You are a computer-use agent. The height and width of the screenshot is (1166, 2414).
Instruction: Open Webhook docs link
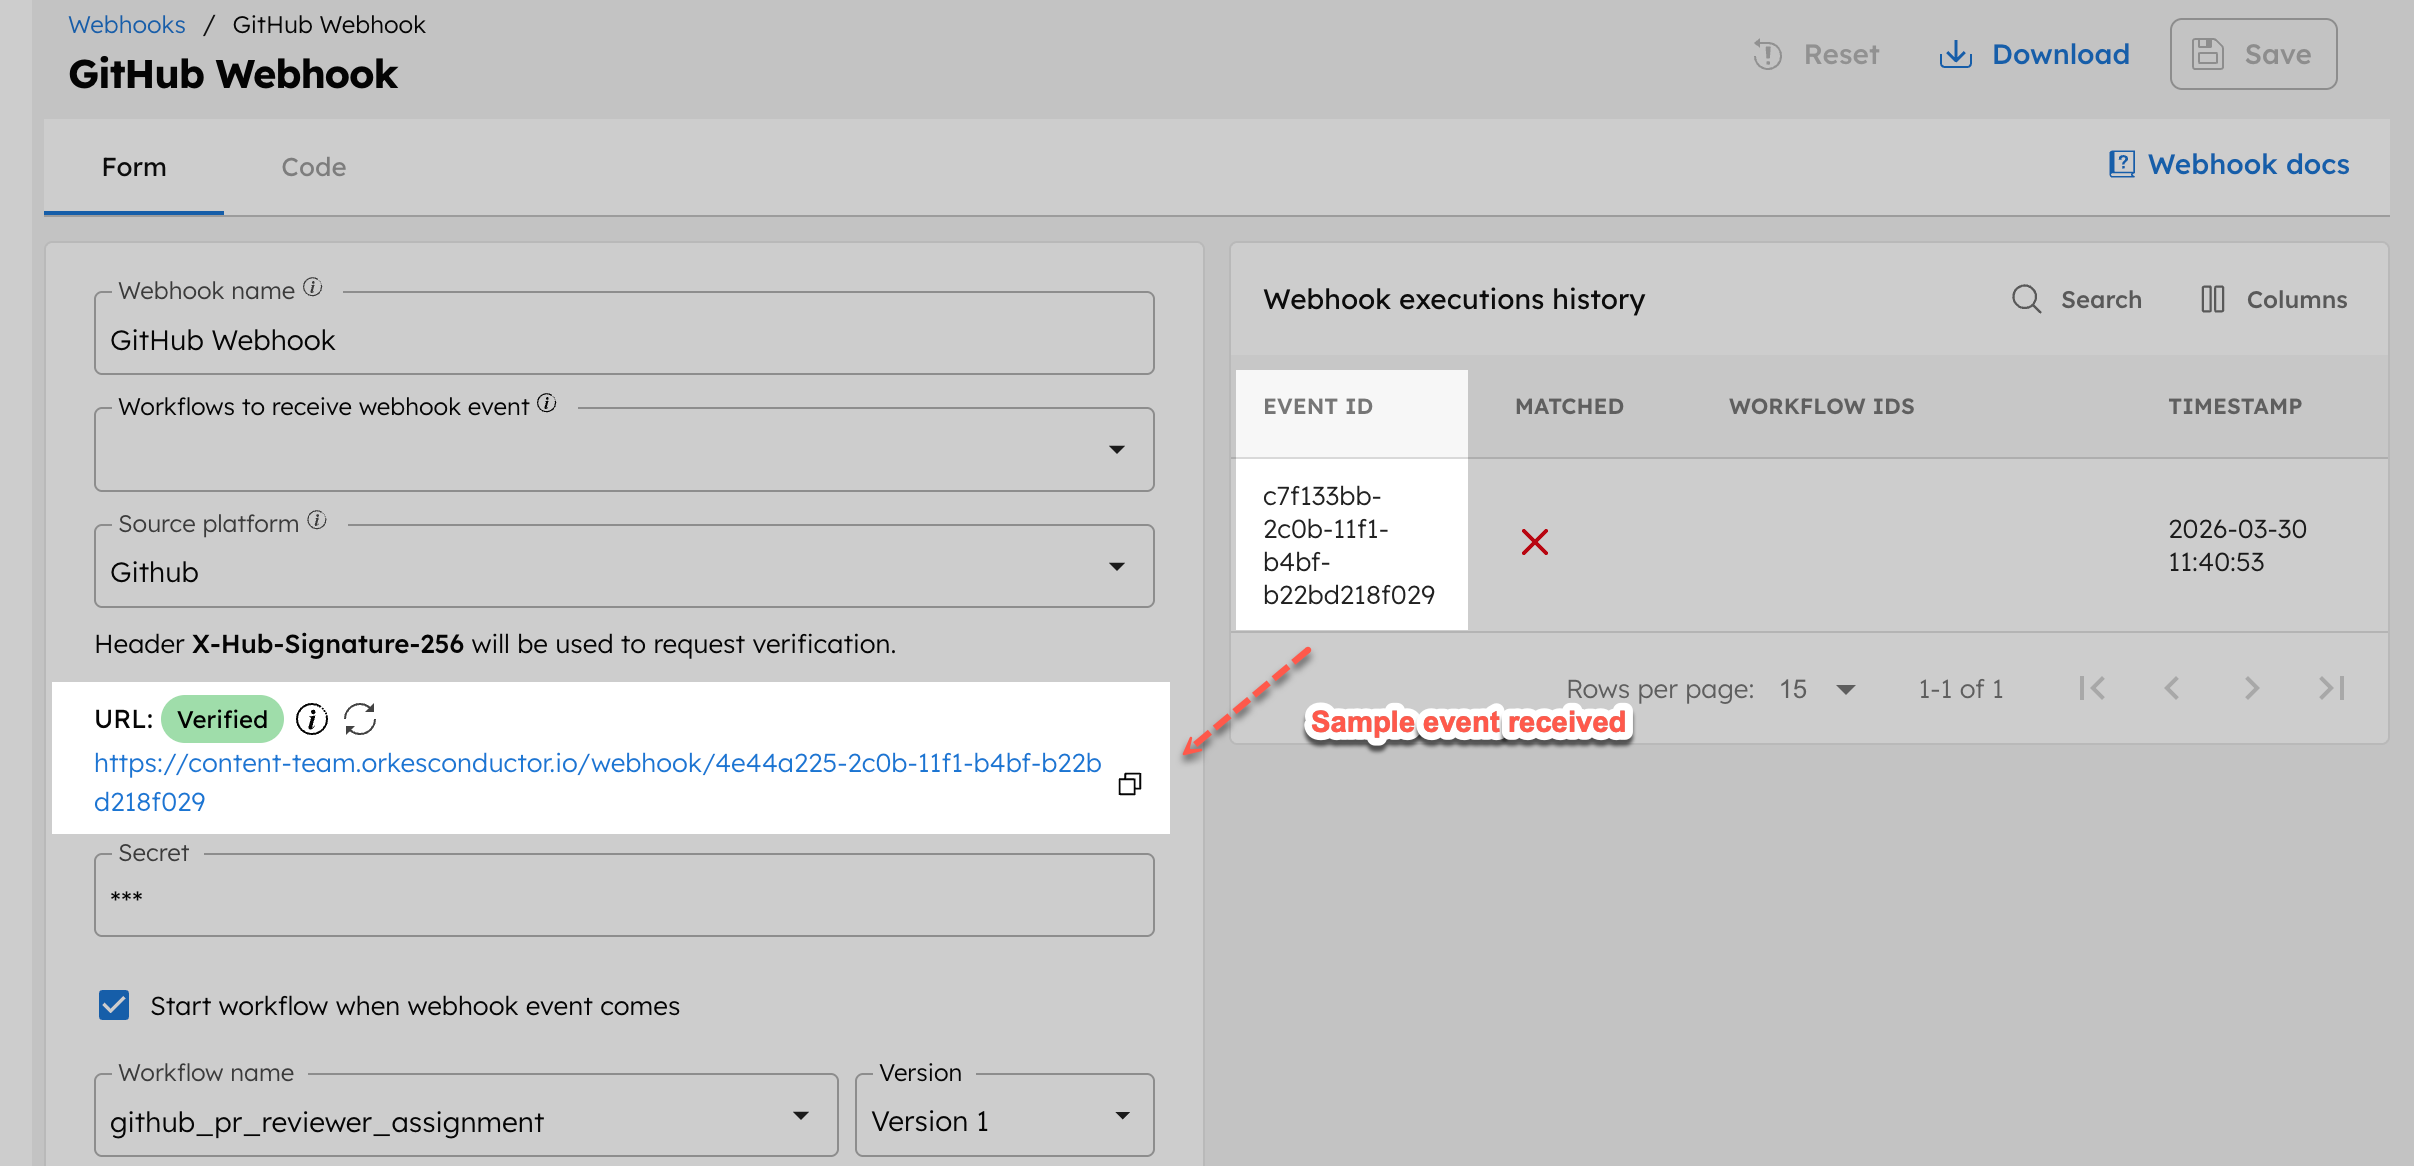(2229, 164)
